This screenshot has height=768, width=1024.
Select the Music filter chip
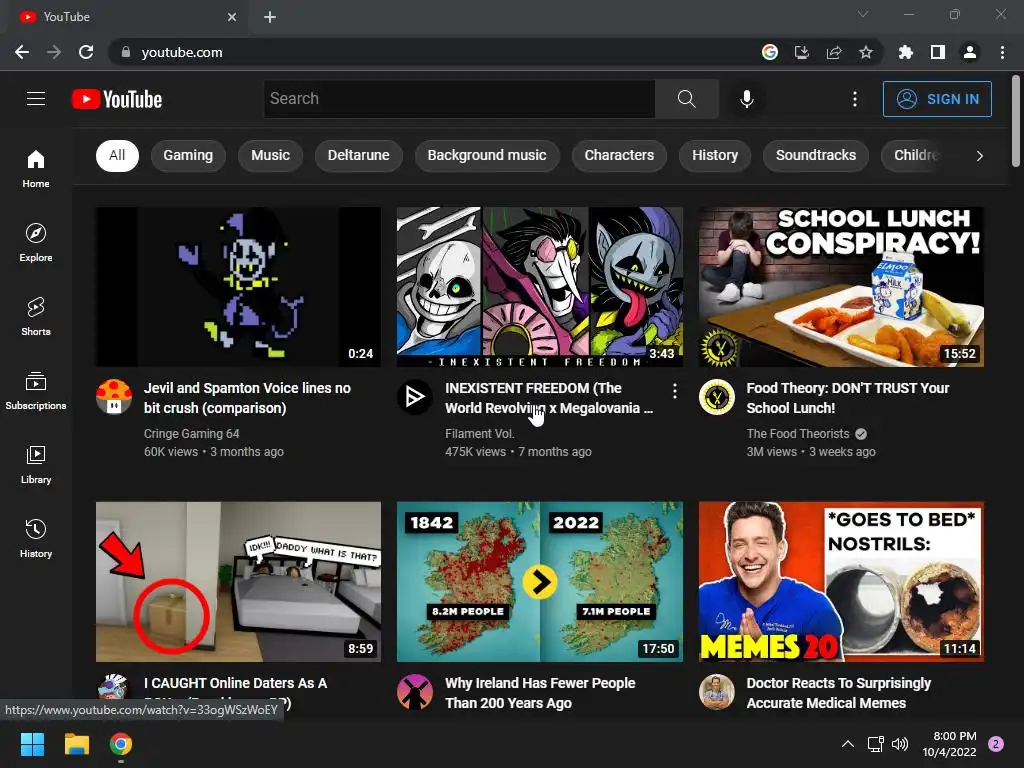pyautogui.click(x=270, y=155)
